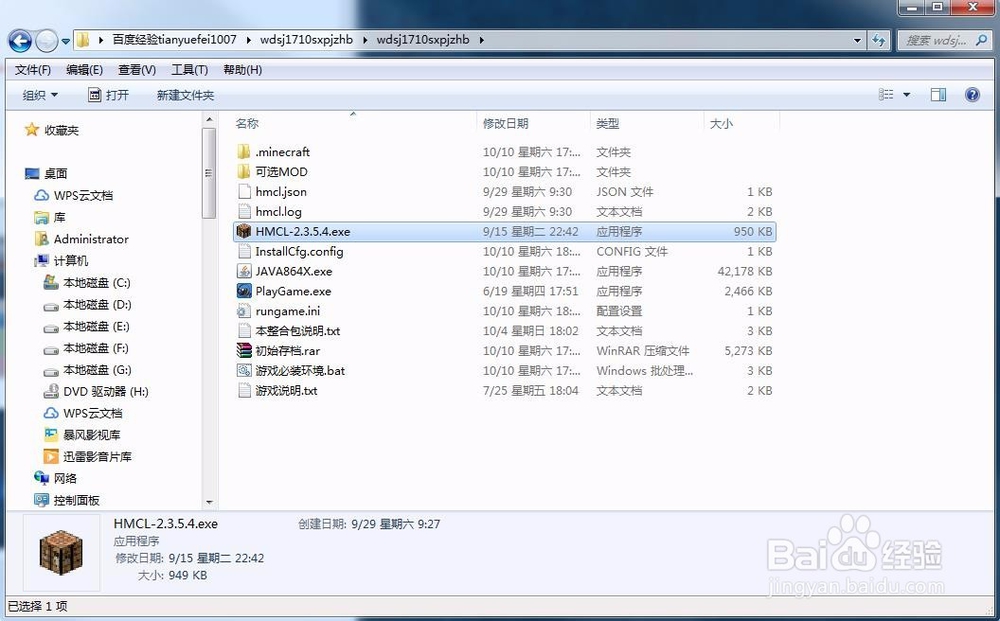Click the search box for wdsj folder

pos(946,40)
